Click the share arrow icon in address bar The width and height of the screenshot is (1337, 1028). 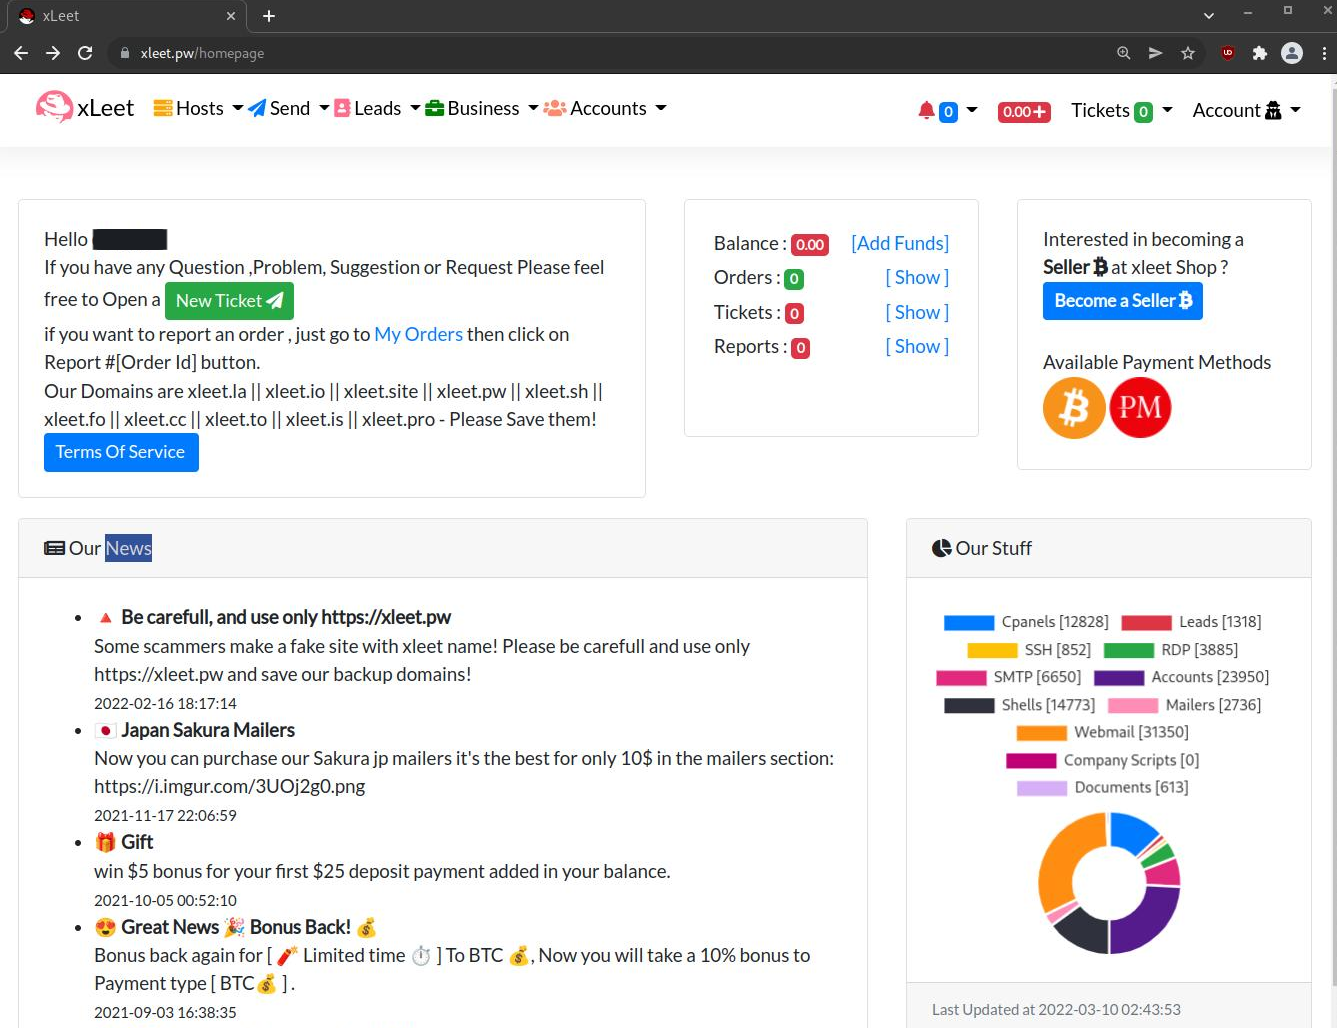(x=1156, y=53)
